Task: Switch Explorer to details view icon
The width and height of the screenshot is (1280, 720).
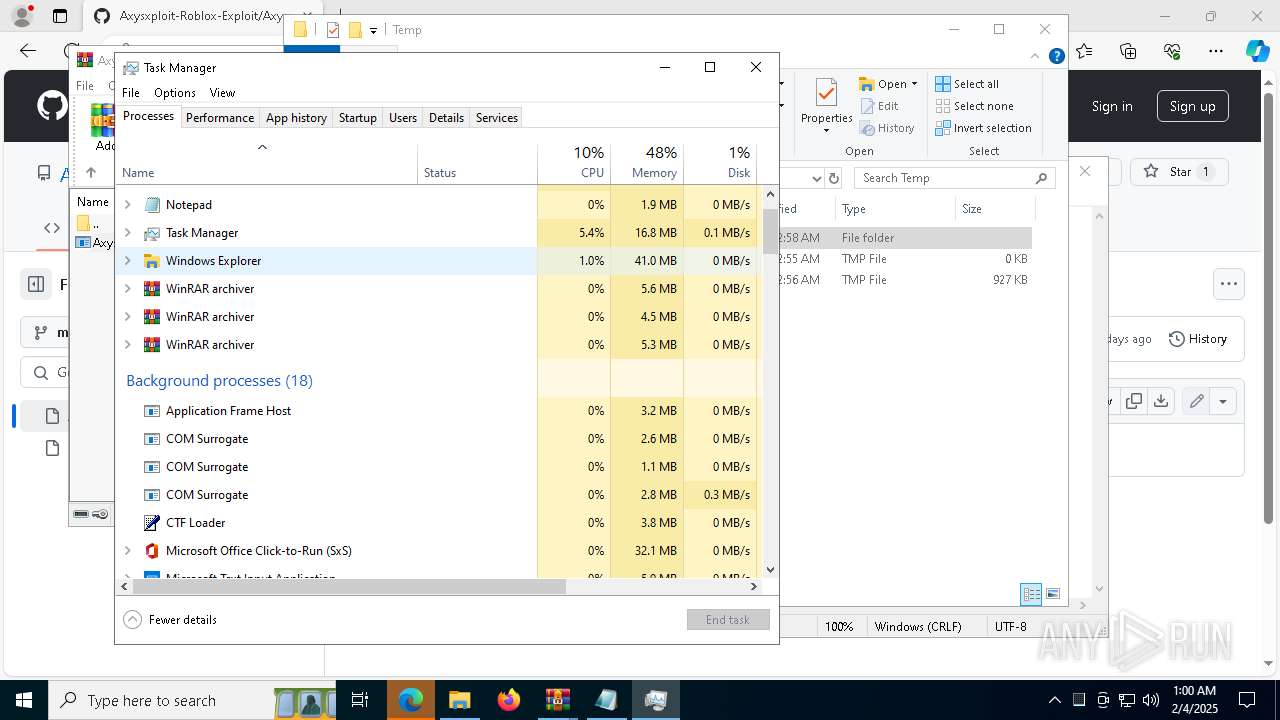Action: coord(1031,594)
